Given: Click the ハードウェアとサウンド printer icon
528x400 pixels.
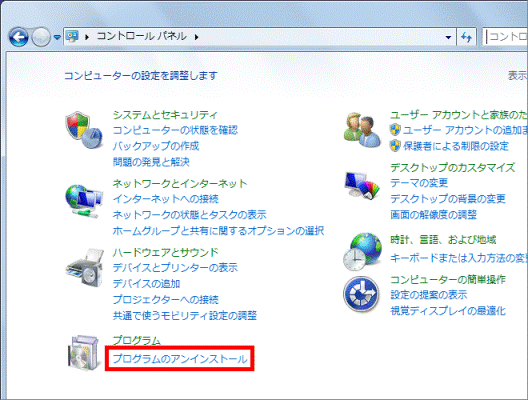Looking at the screenshot, I should click(85, 268).
